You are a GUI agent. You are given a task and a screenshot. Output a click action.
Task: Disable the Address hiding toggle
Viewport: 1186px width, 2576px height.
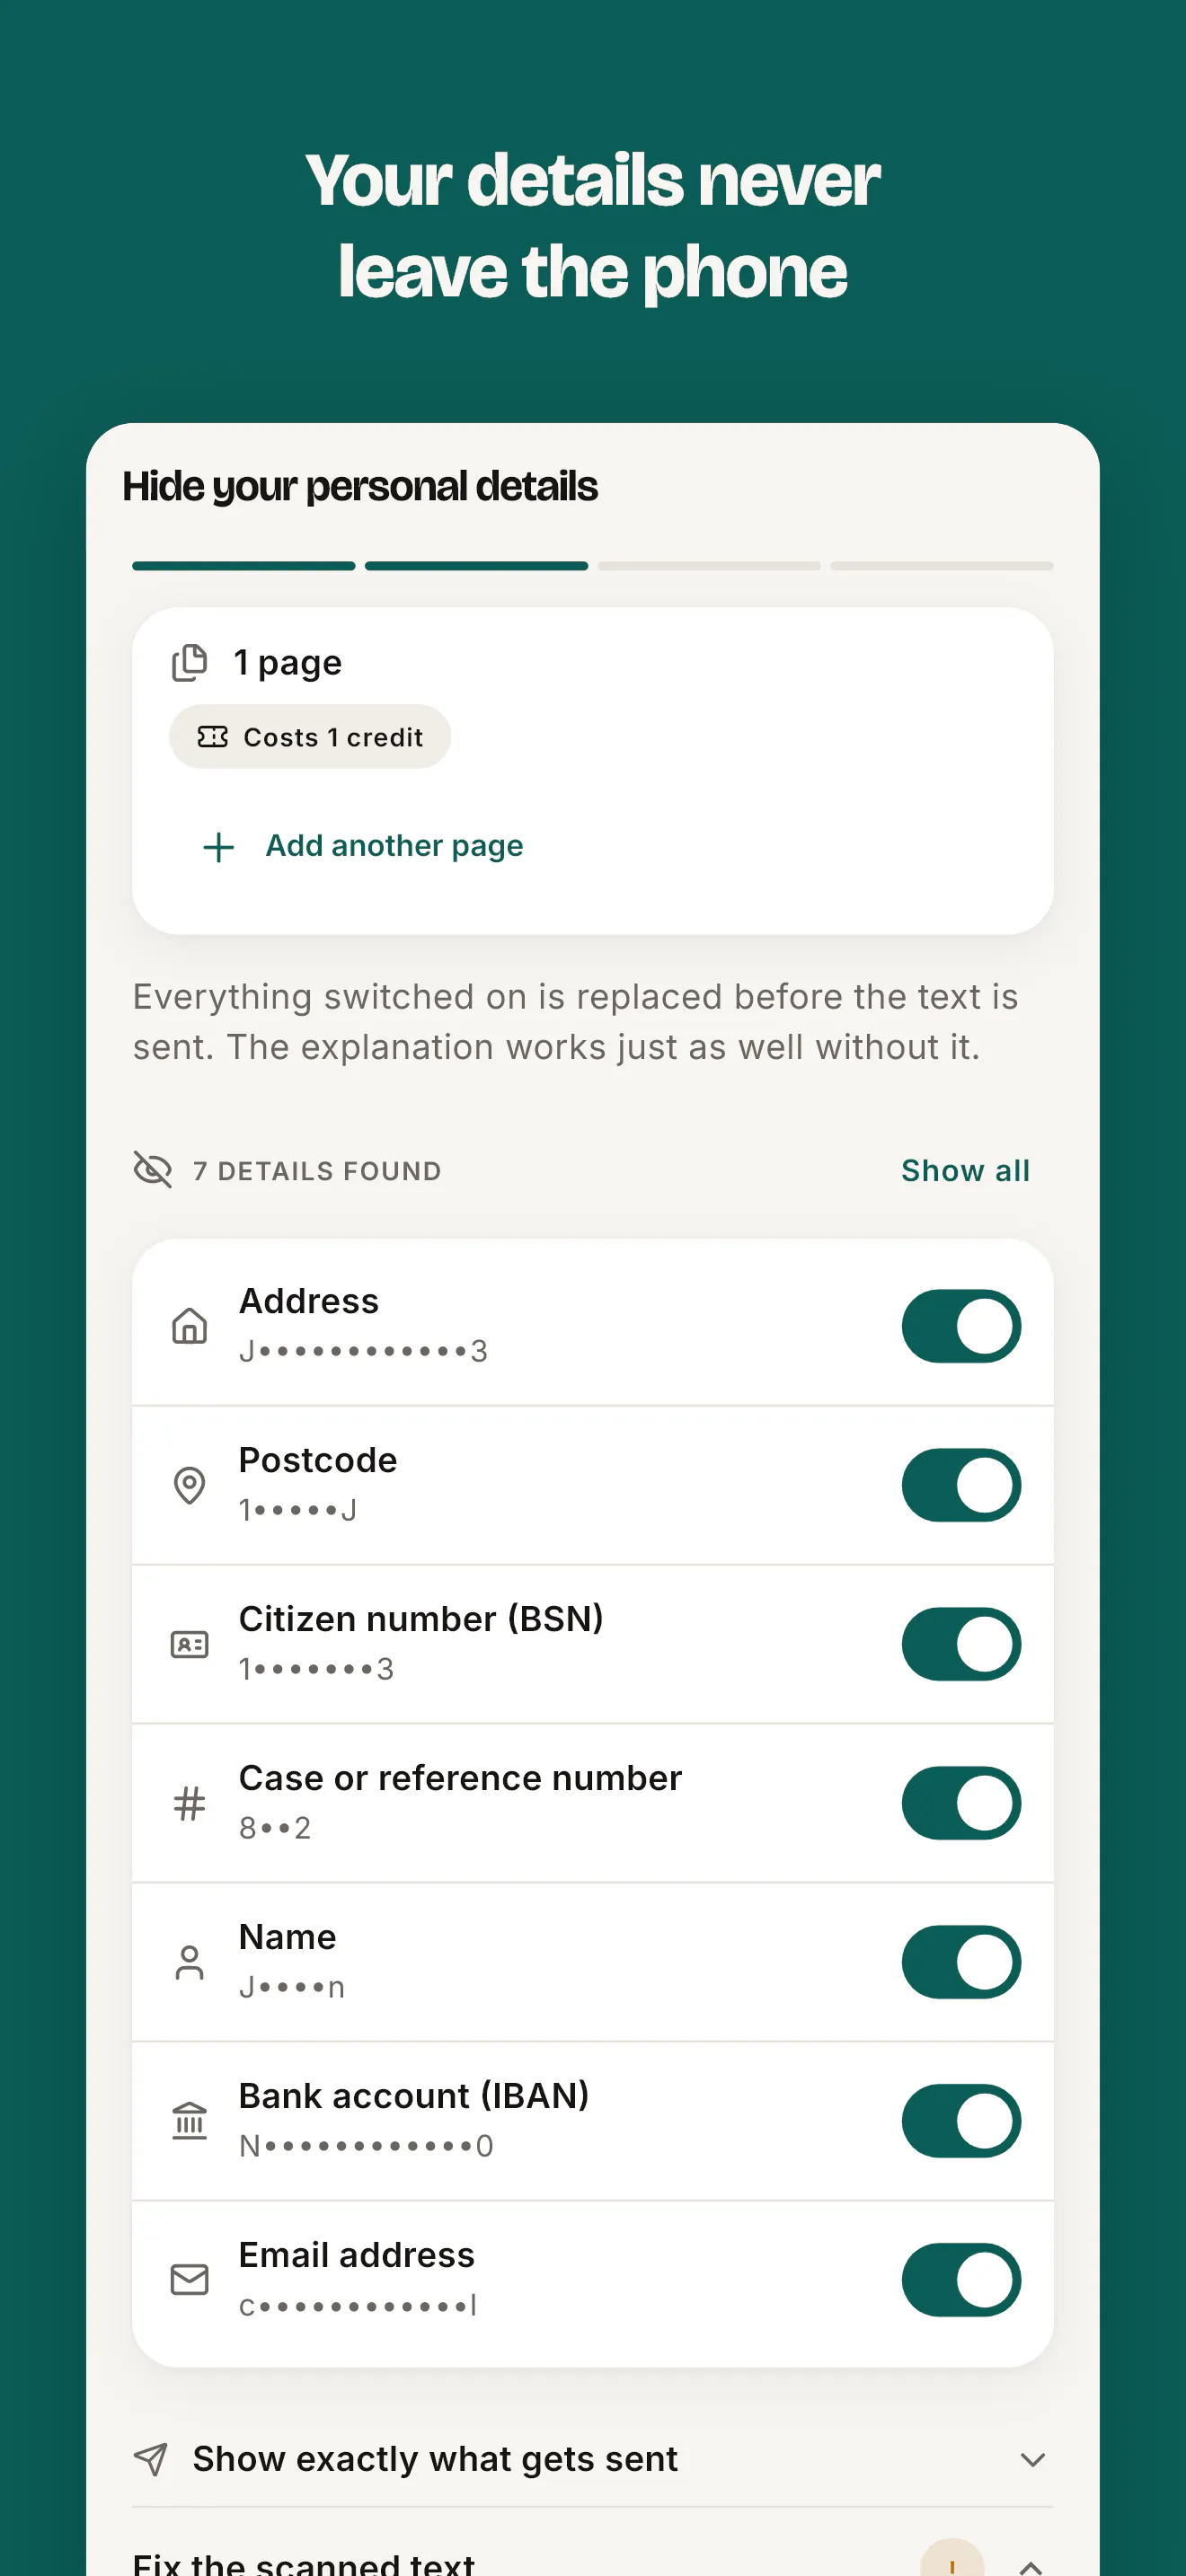(x=961, y=1326)
